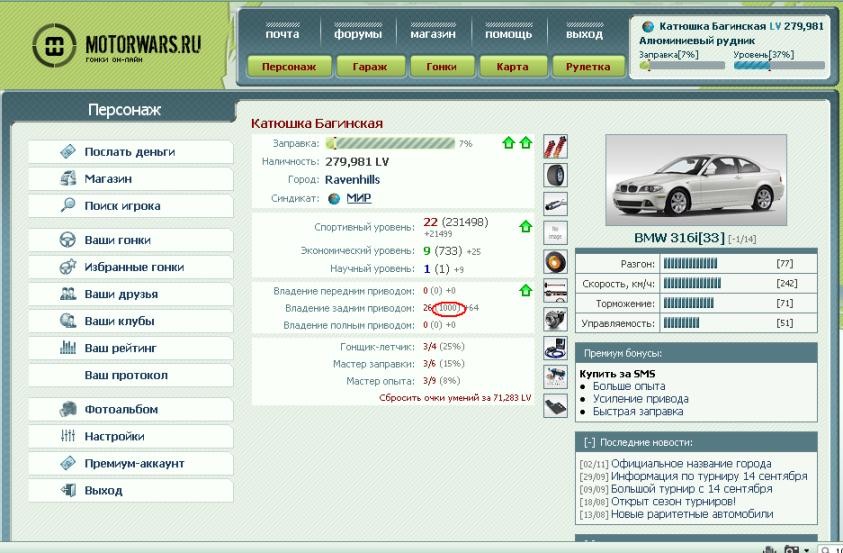Open the магазин top menu
The height and width of the screenshot is (553, 843).
click(433, 33)
